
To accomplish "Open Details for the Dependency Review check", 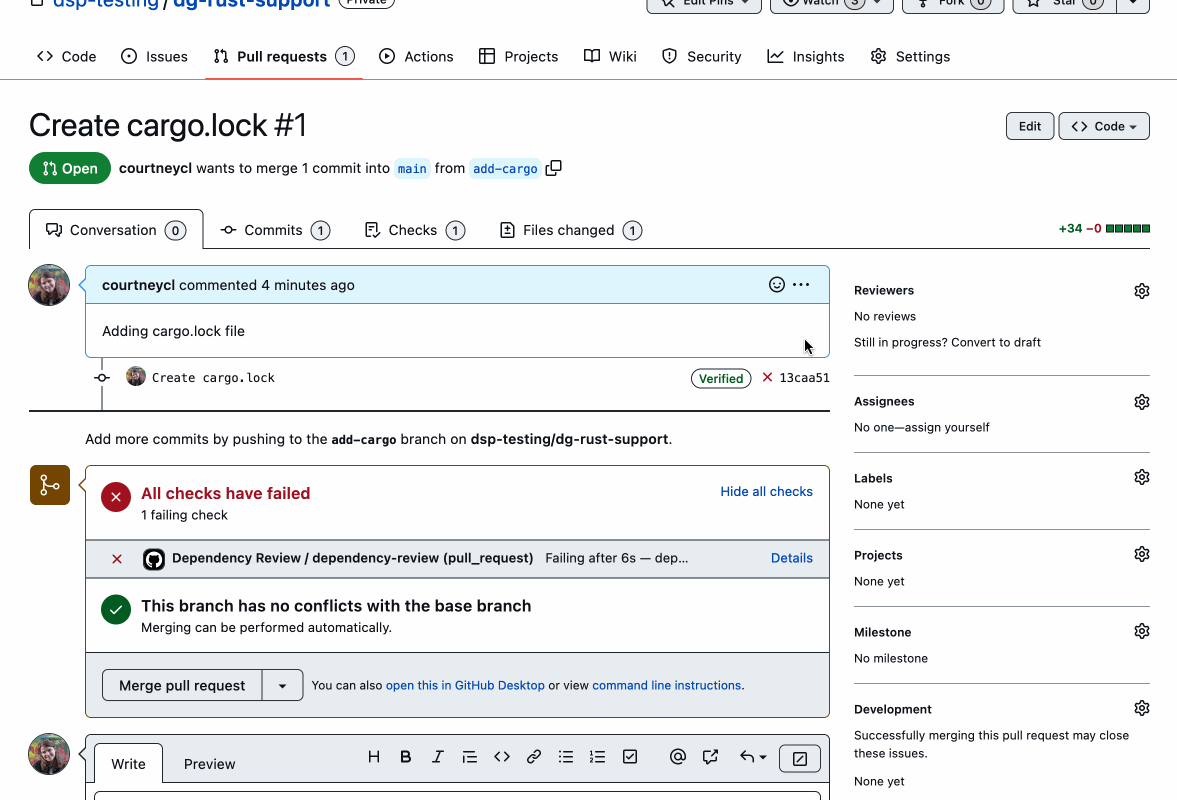I will (x=791, y=558).
